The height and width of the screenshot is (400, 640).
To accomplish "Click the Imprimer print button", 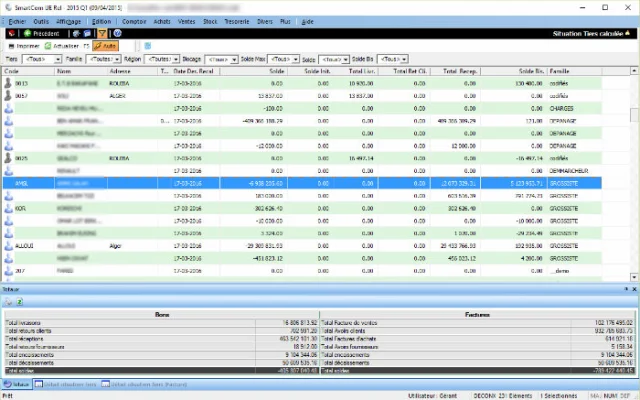I will (25, 45).
